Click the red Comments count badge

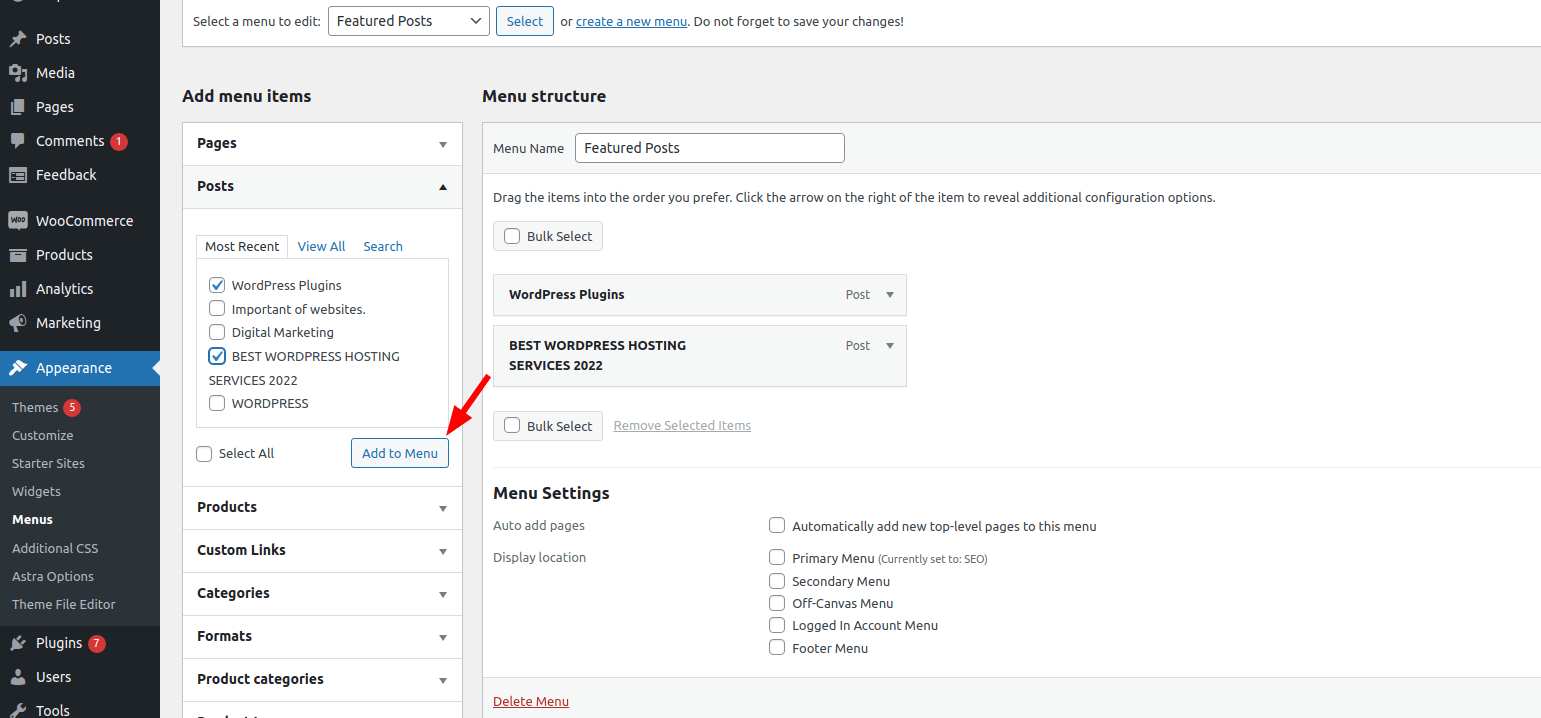(x=119, y=141)
